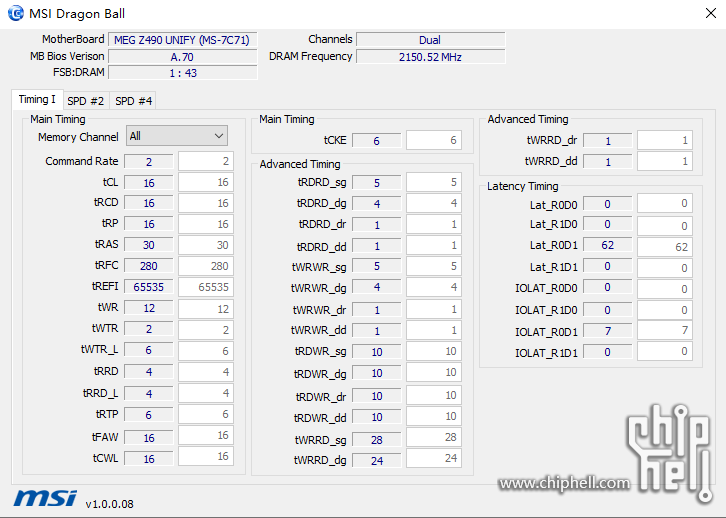726x518 pixels.
Task: Click the tRDRD_sg editable input field
Action: [434, 182]
